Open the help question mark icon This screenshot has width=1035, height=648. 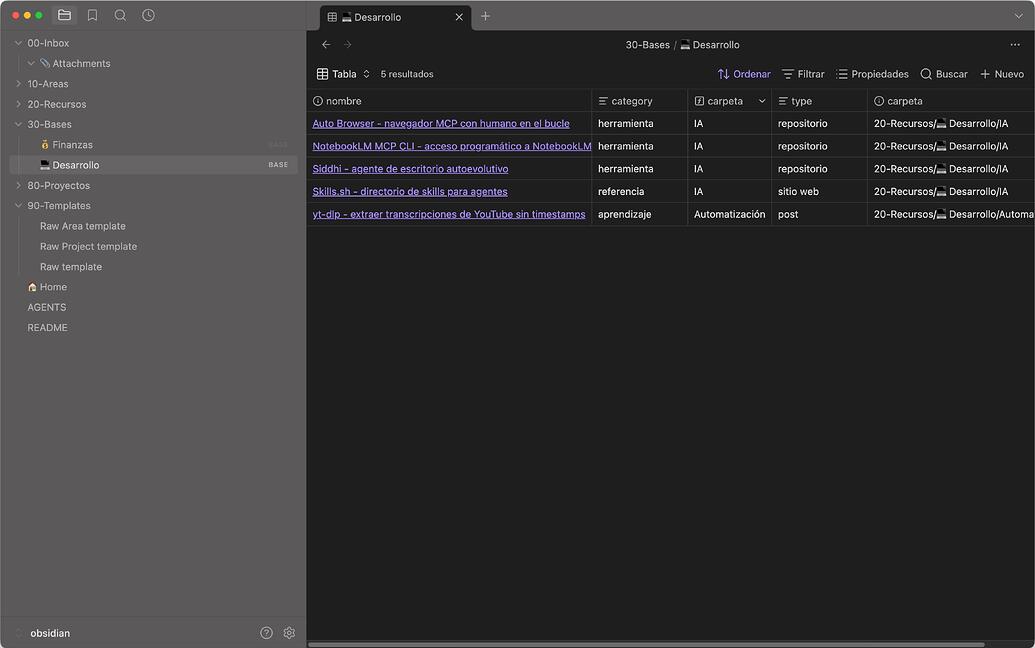266,633
